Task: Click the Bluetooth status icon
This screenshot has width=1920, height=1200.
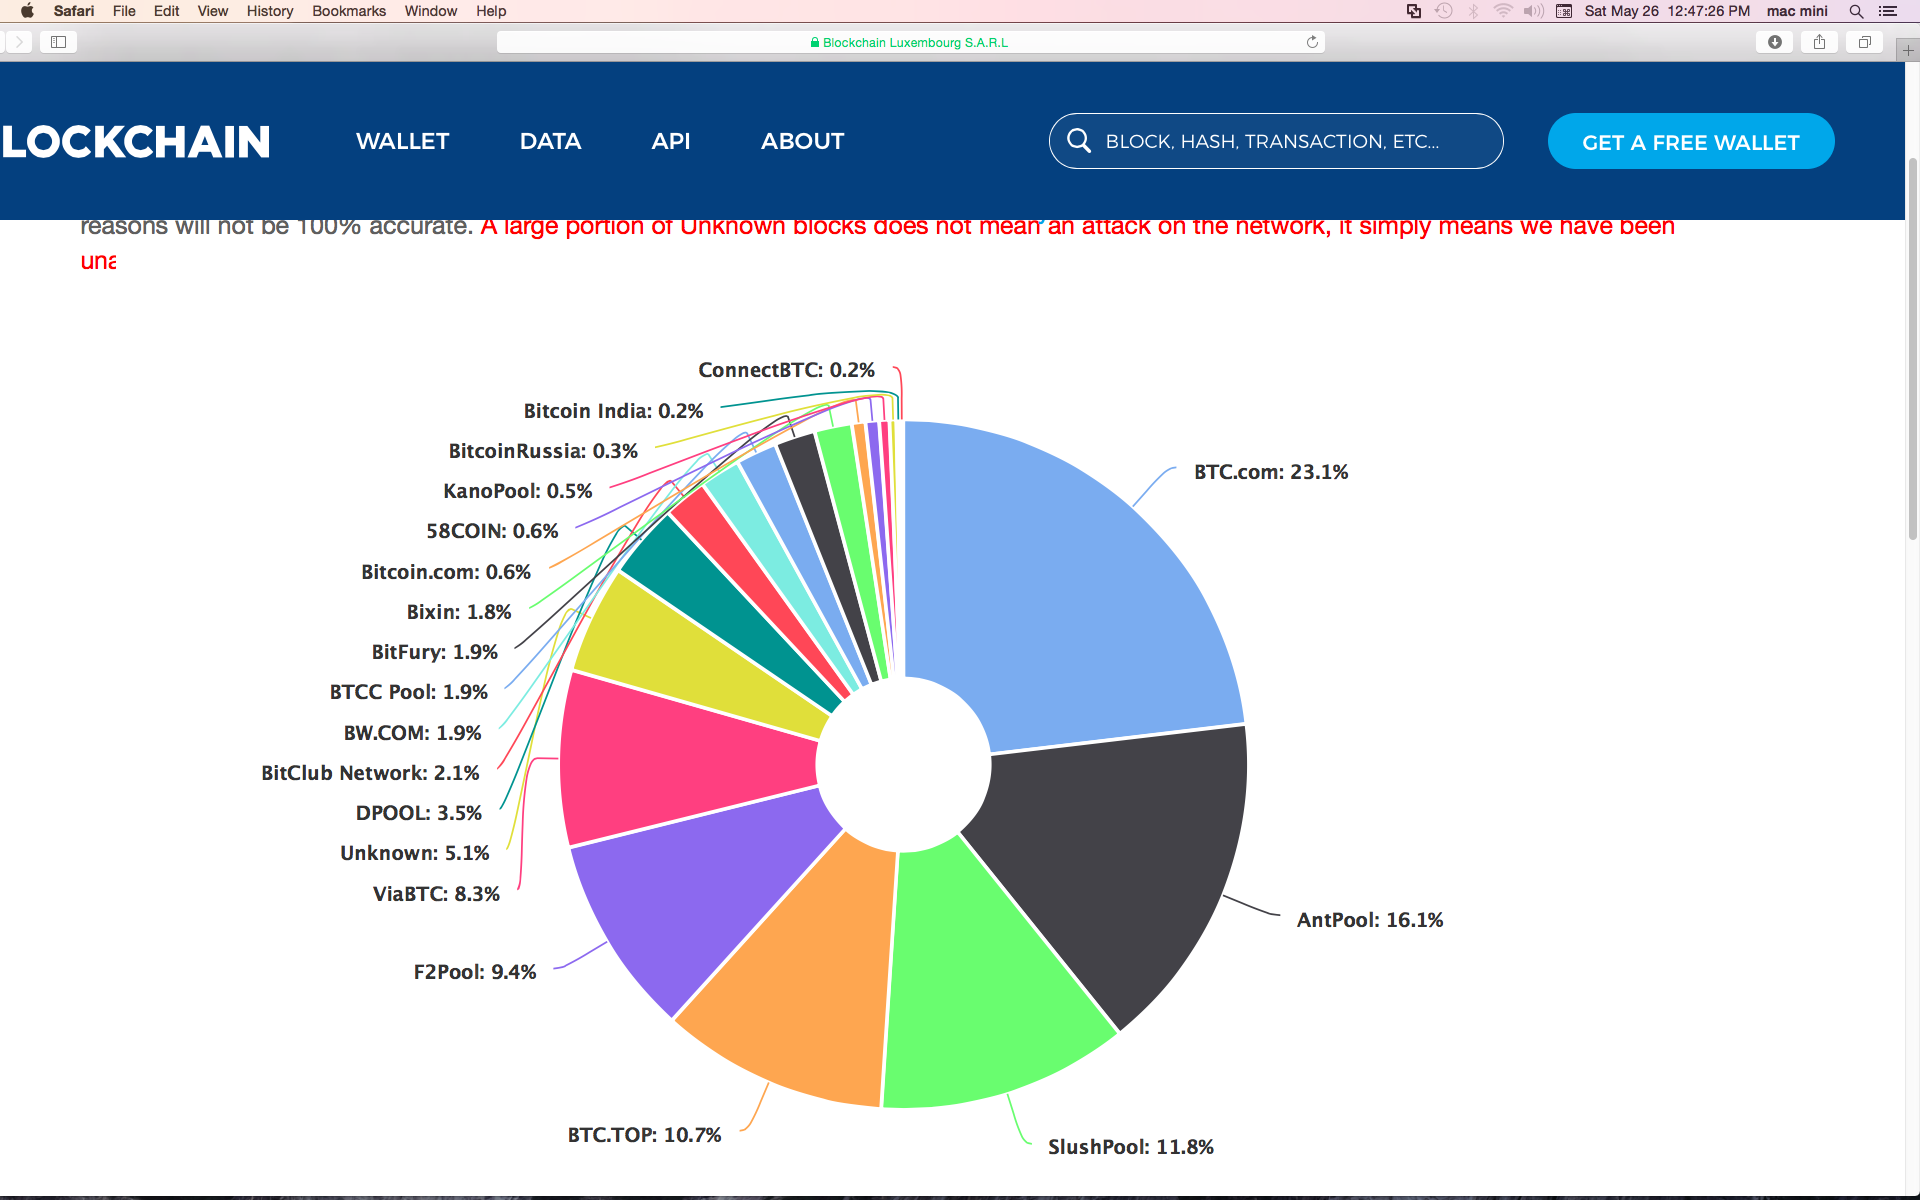Action: click(x=1473, y=11)
